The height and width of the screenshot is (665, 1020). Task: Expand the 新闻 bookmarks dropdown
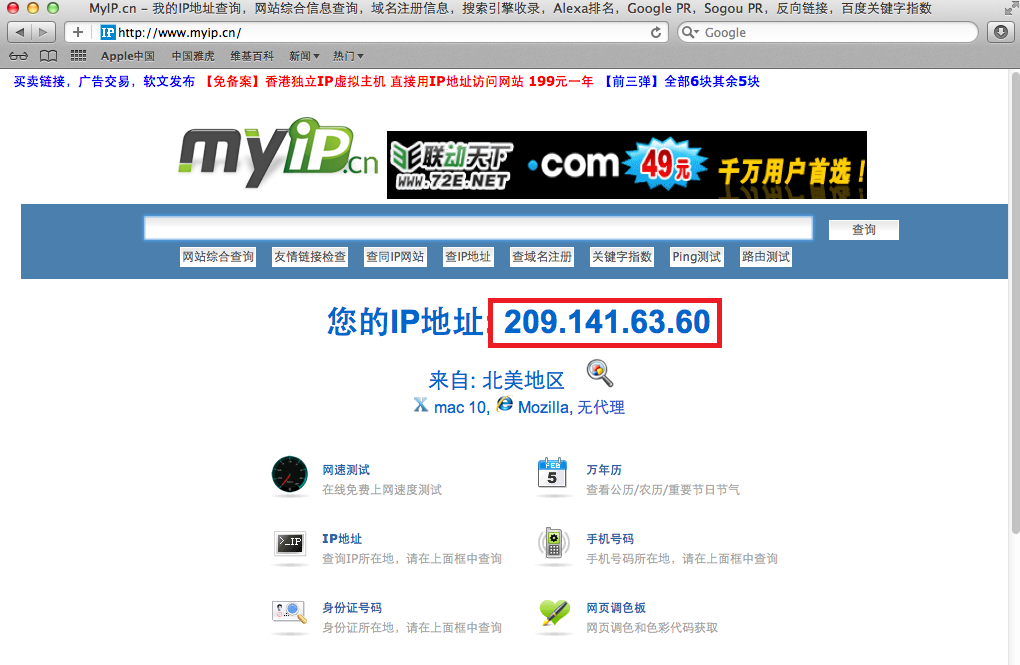click(304, 56)
